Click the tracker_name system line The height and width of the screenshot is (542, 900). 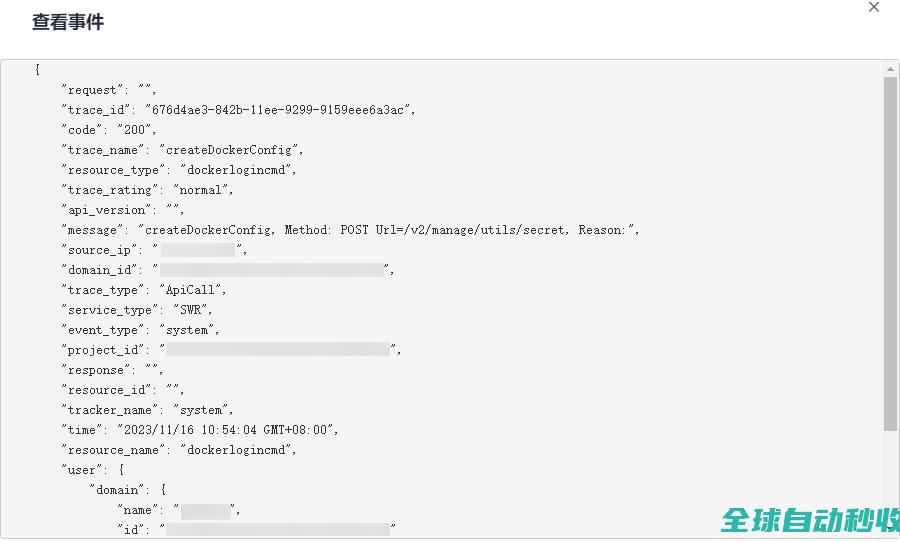click(147, 410)
